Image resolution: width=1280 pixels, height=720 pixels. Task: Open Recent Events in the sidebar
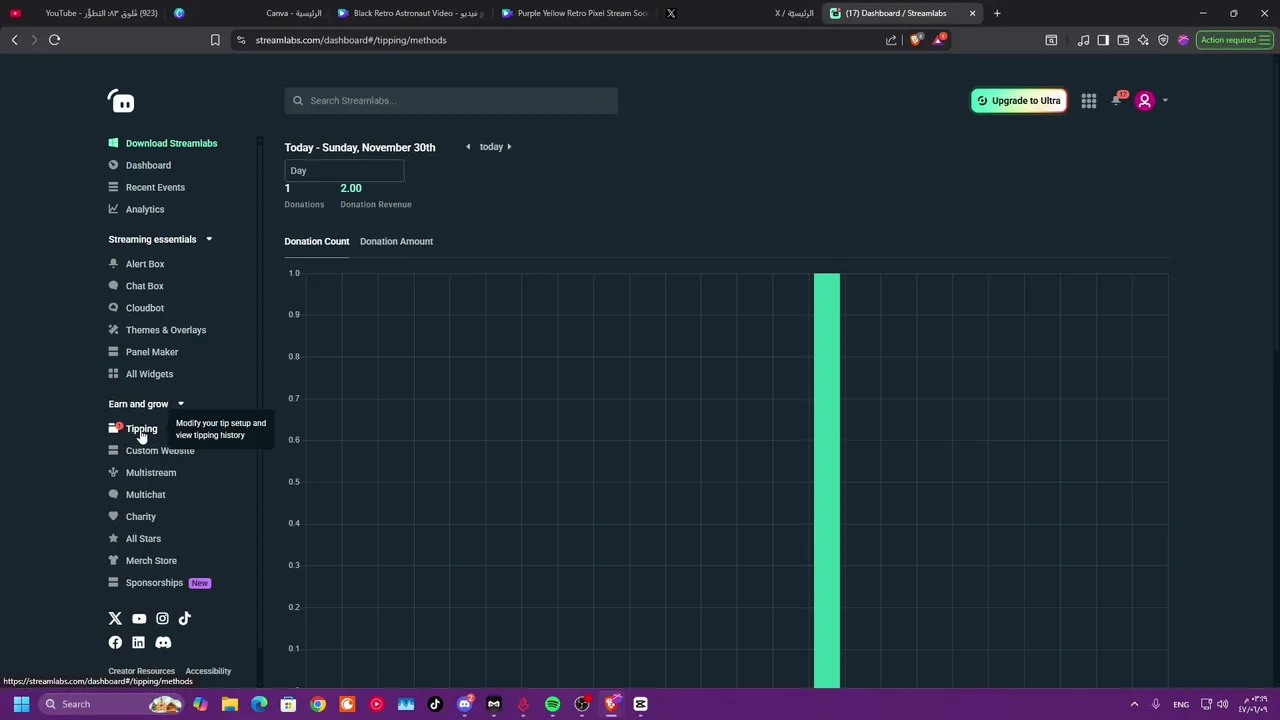click(x=155, y=188)
